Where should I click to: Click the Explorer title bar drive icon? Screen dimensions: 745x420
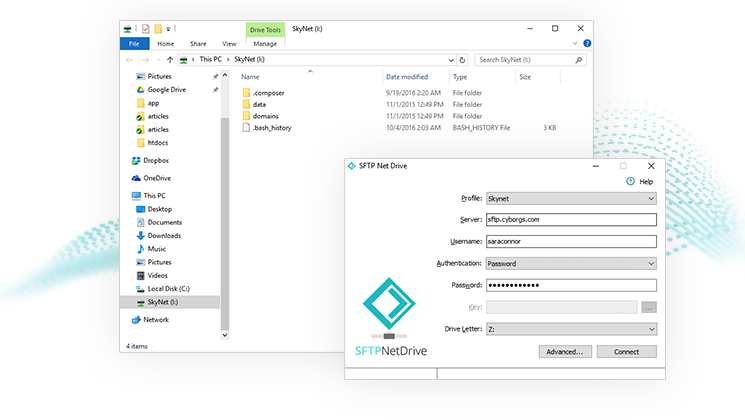[127, 29]
